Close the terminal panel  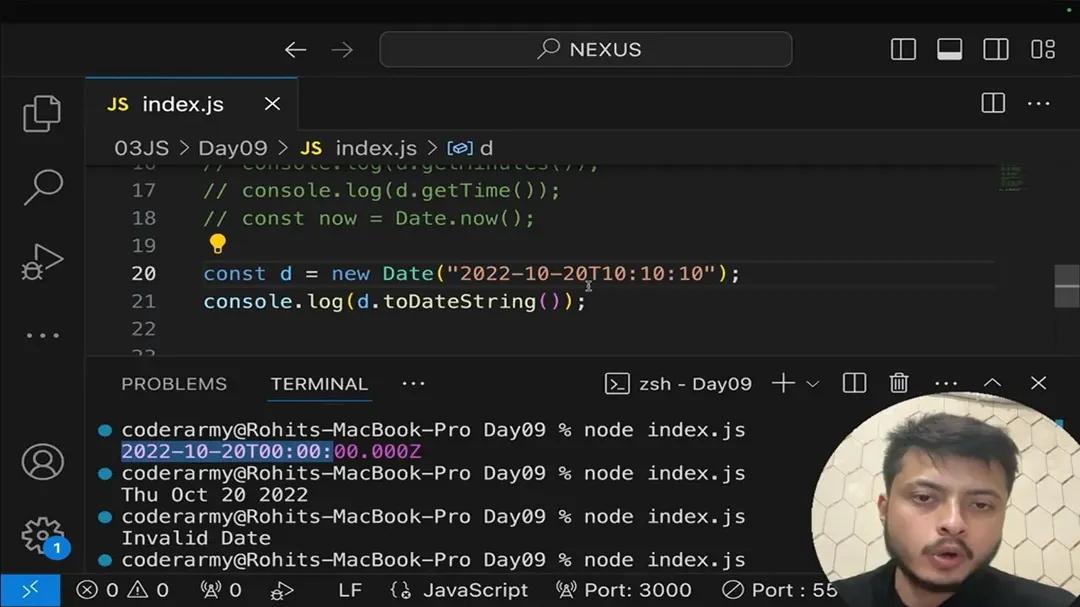(1039, 383)
